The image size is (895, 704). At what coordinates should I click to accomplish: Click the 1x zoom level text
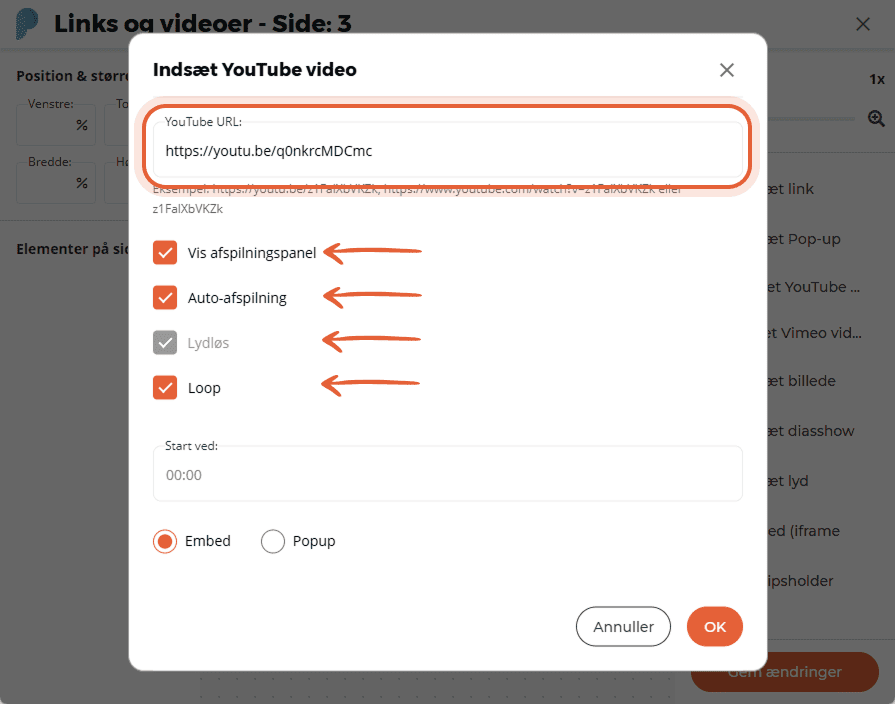[x=877, y=79]
